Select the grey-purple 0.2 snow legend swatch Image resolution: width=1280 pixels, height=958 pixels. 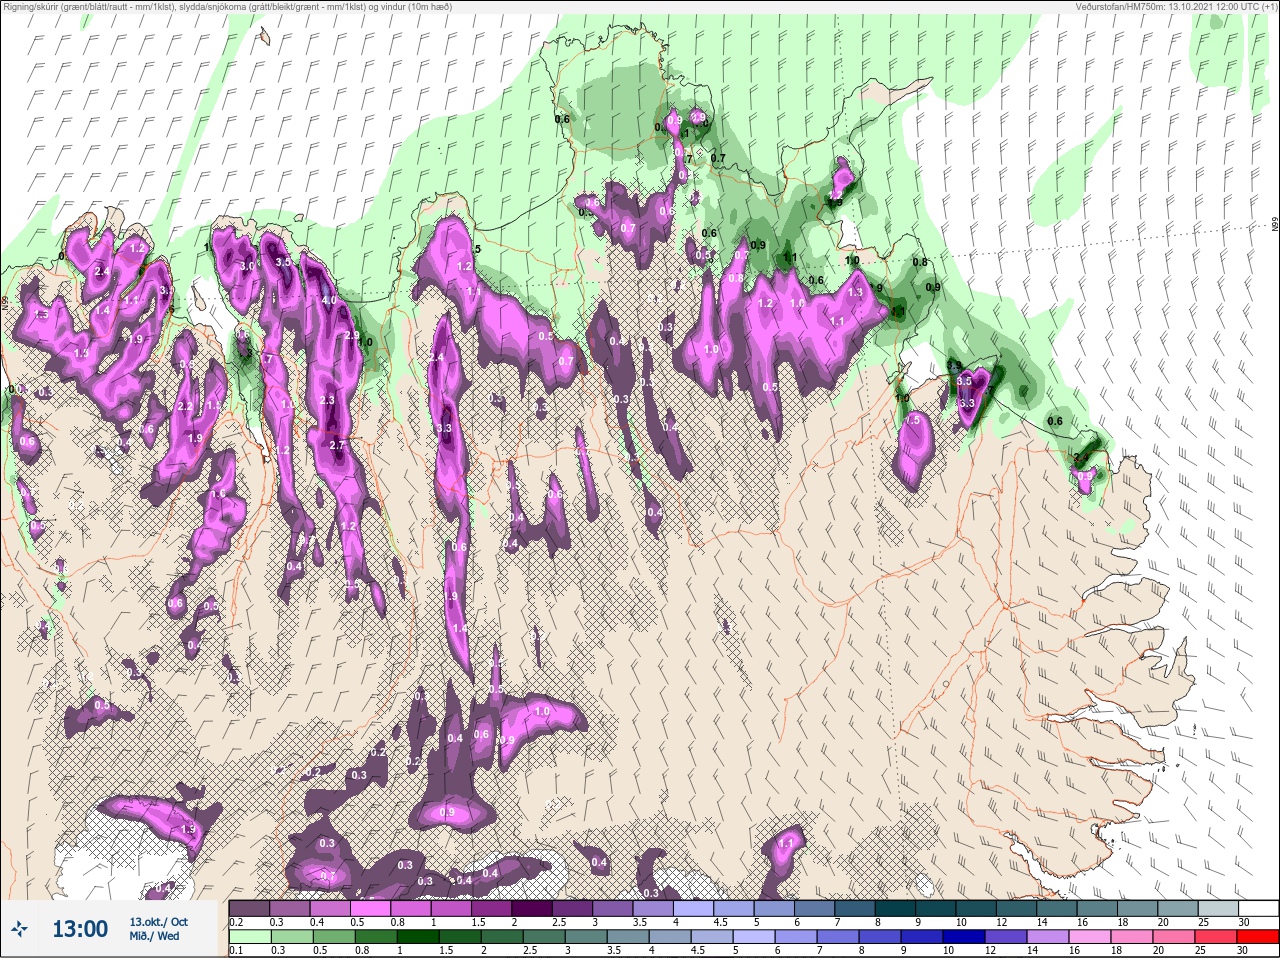pyautogui.click(x=249, y=909)
